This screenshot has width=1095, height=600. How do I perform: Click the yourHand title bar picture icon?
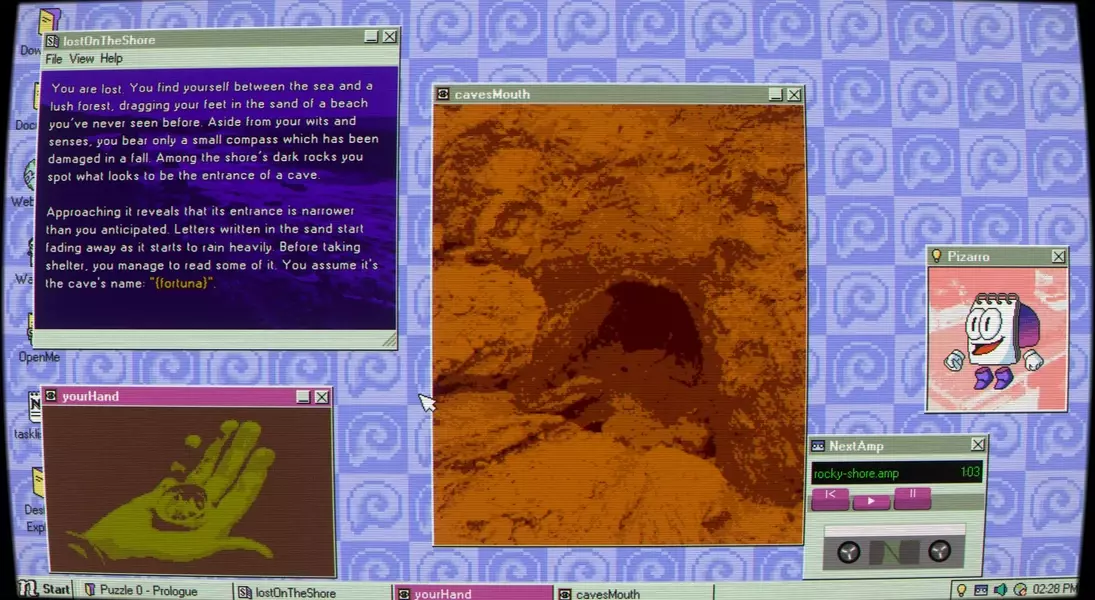[x=51, y=396]
